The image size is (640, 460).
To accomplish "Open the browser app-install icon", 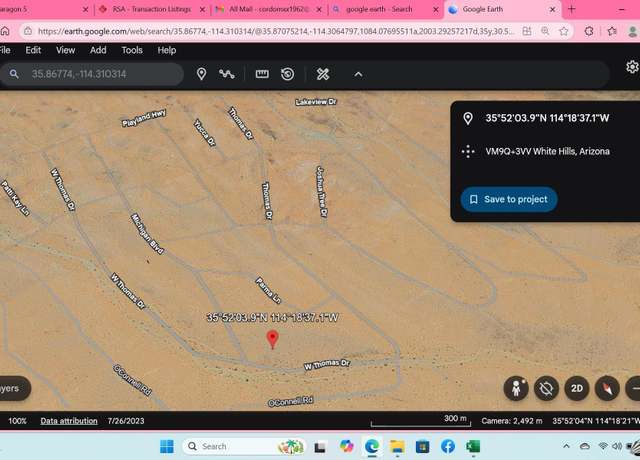I will pos(527,31).
